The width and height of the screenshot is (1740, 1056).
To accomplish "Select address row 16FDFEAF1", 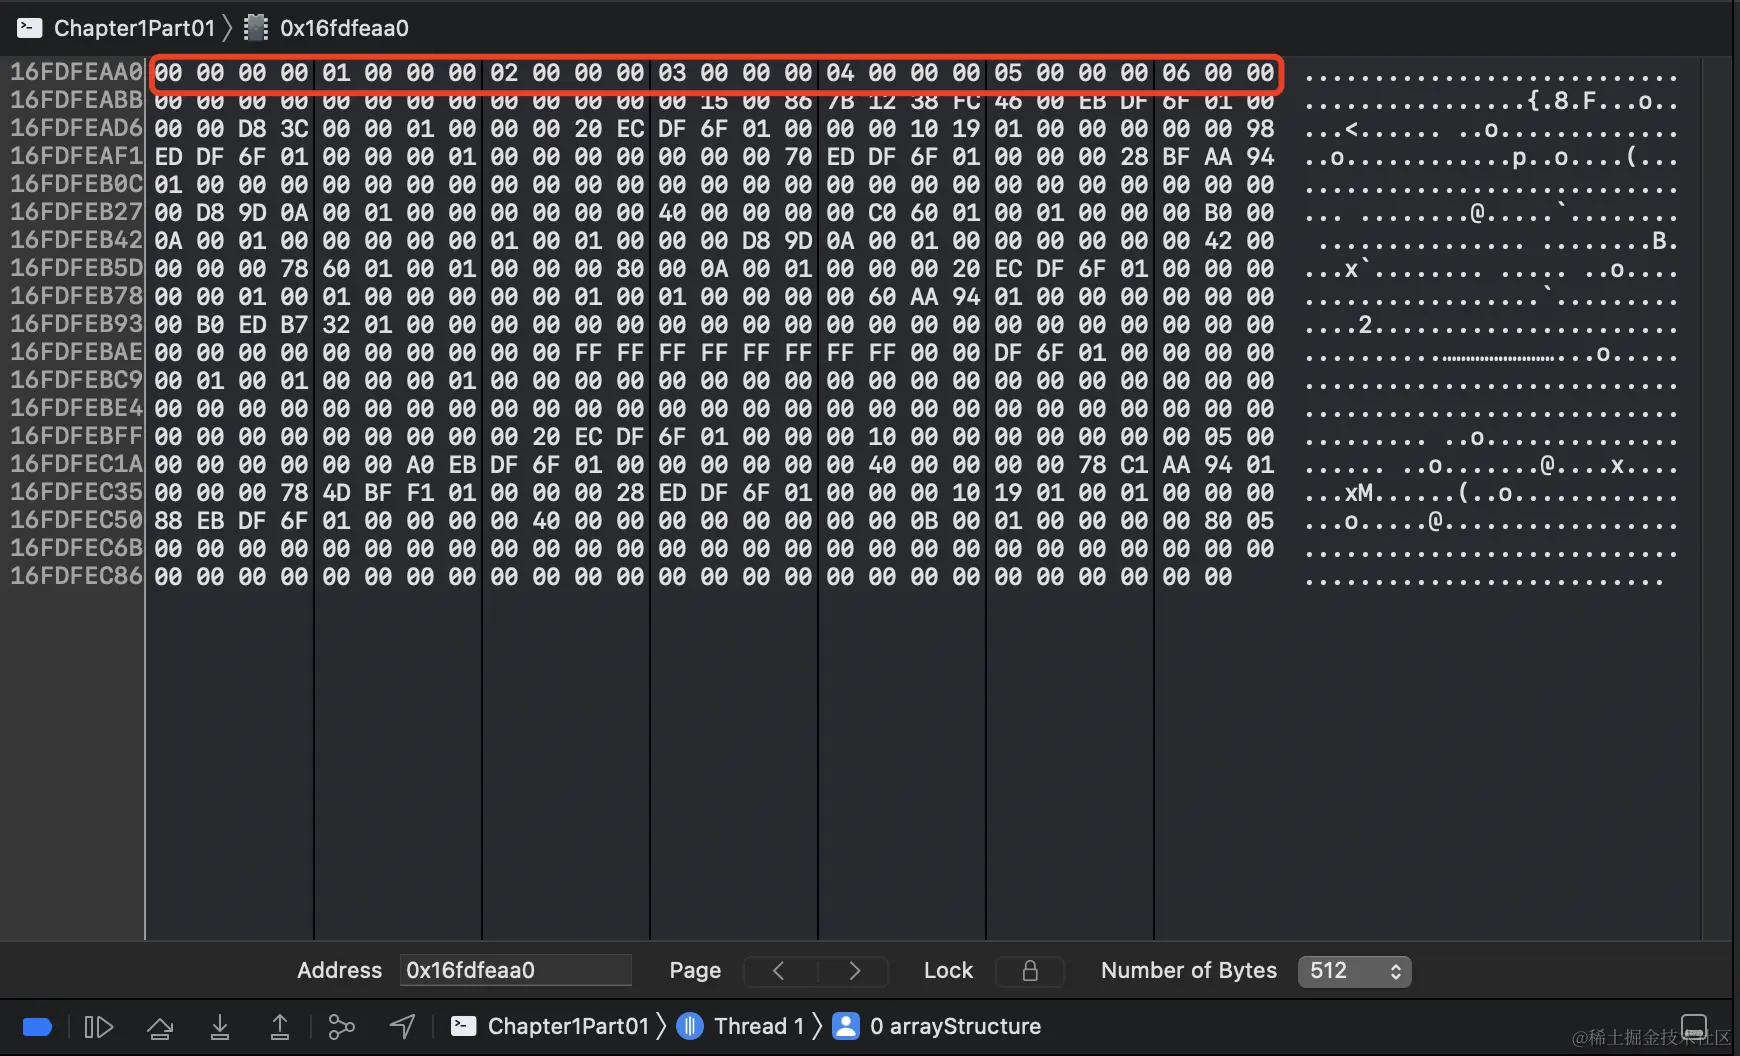I will tap(77, 156).
